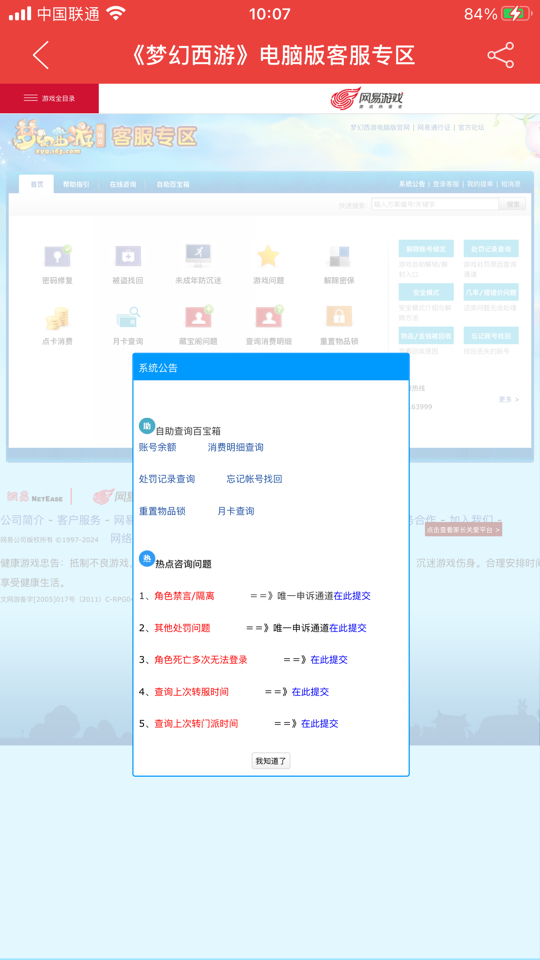Image resolution: width=540 pixels, height=960 pixels.
Task: Open 系统公告 in the top right nav
Action: (x=411, y=184)
